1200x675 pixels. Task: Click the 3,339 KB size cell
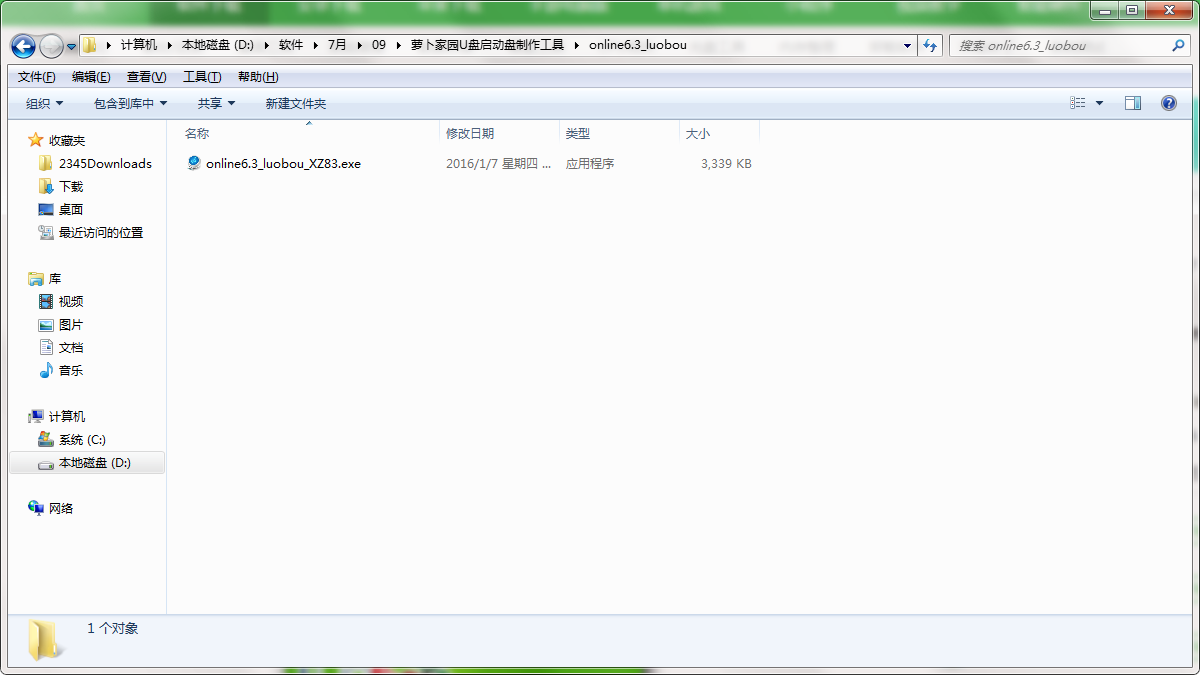click(x=727, y=163)
